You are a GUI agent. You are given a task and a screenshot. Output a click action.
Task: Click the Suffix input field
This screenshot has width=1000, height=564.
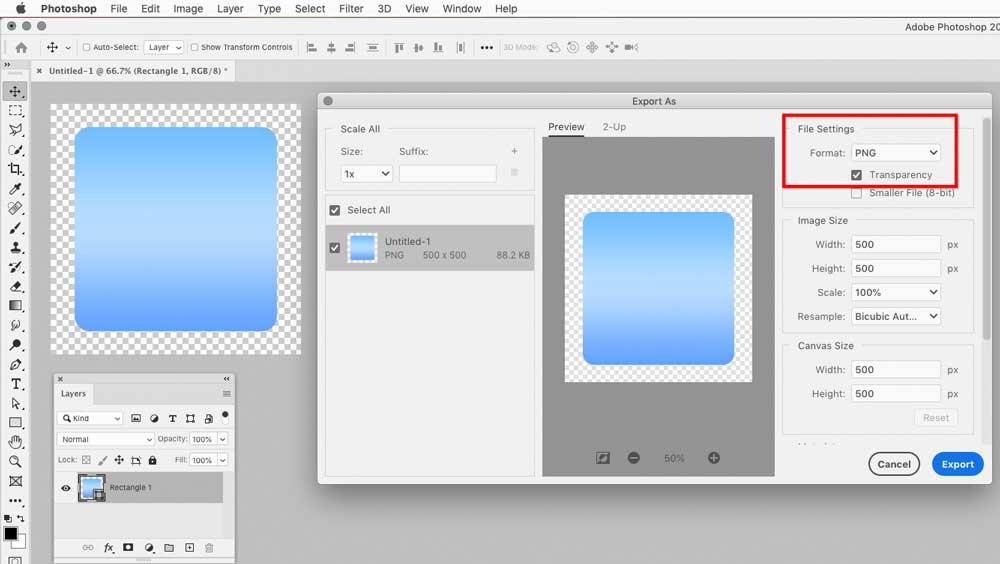coord(448,174)
